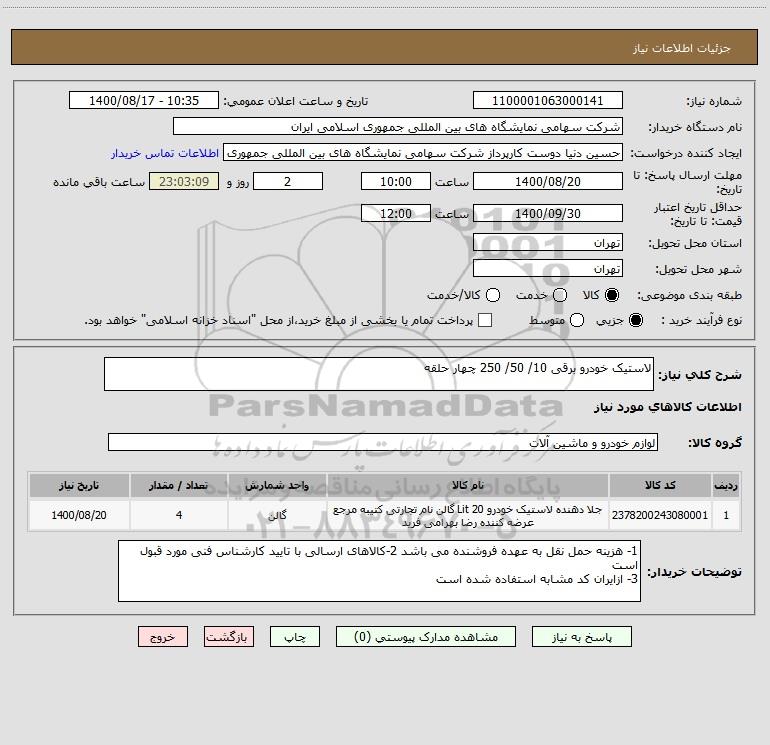Click the deadline time field 10:00
This screenshot has width=770, height=745.
pyautogui.click(x=396, y=181)
